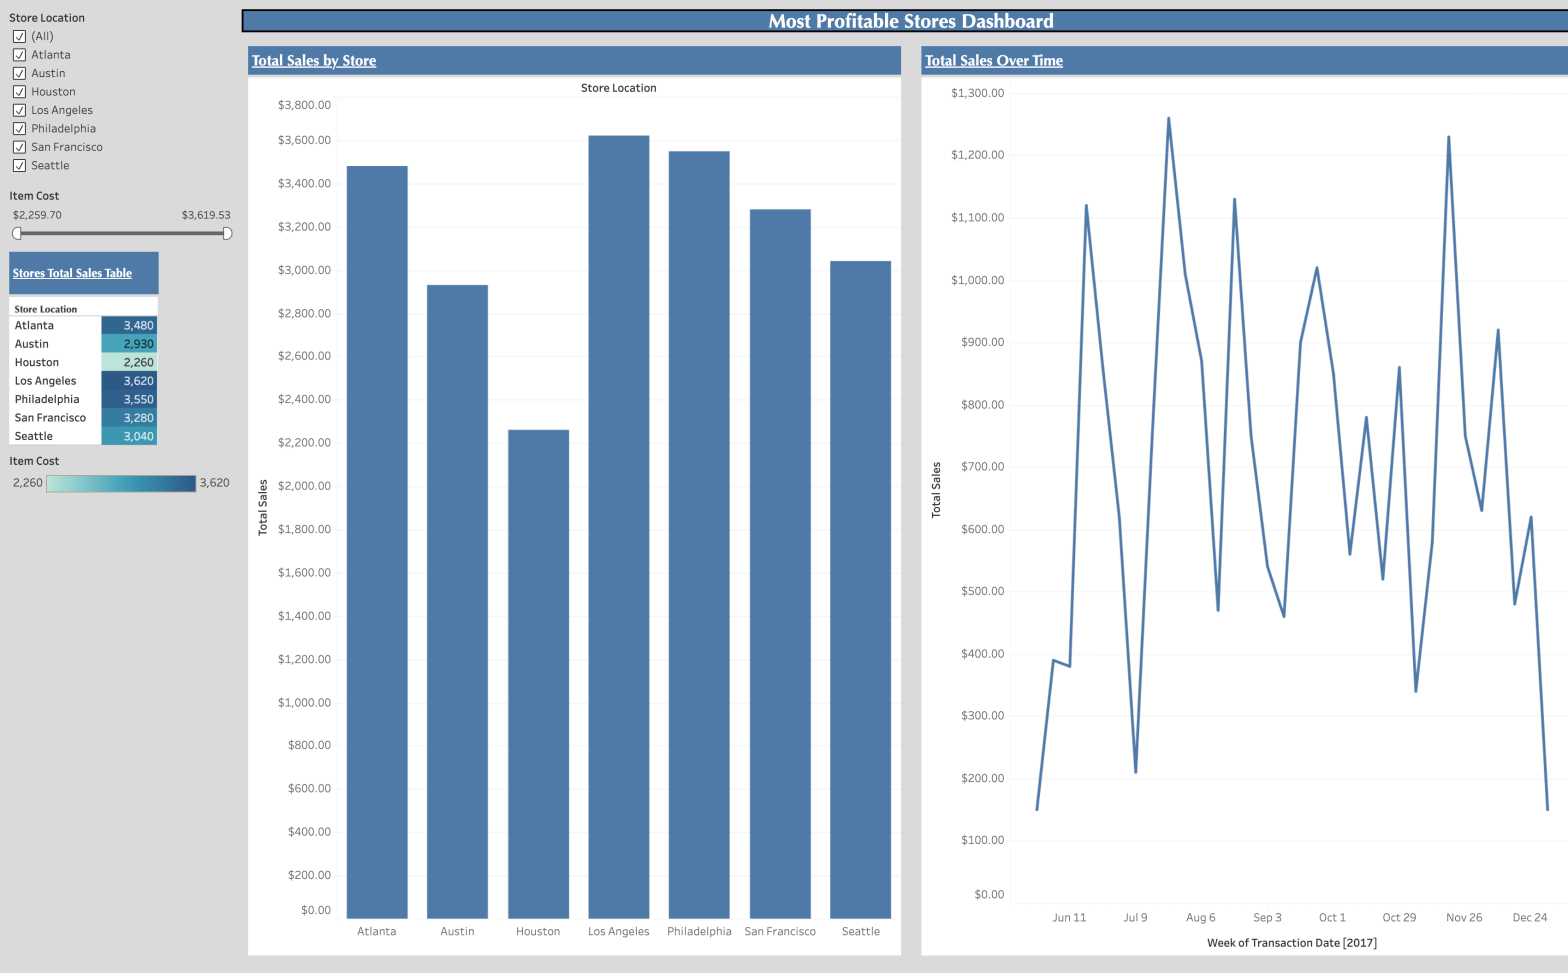Click the Item Cost slider minimum handle
1568x973 pixels.
click(x=17, y=233)
